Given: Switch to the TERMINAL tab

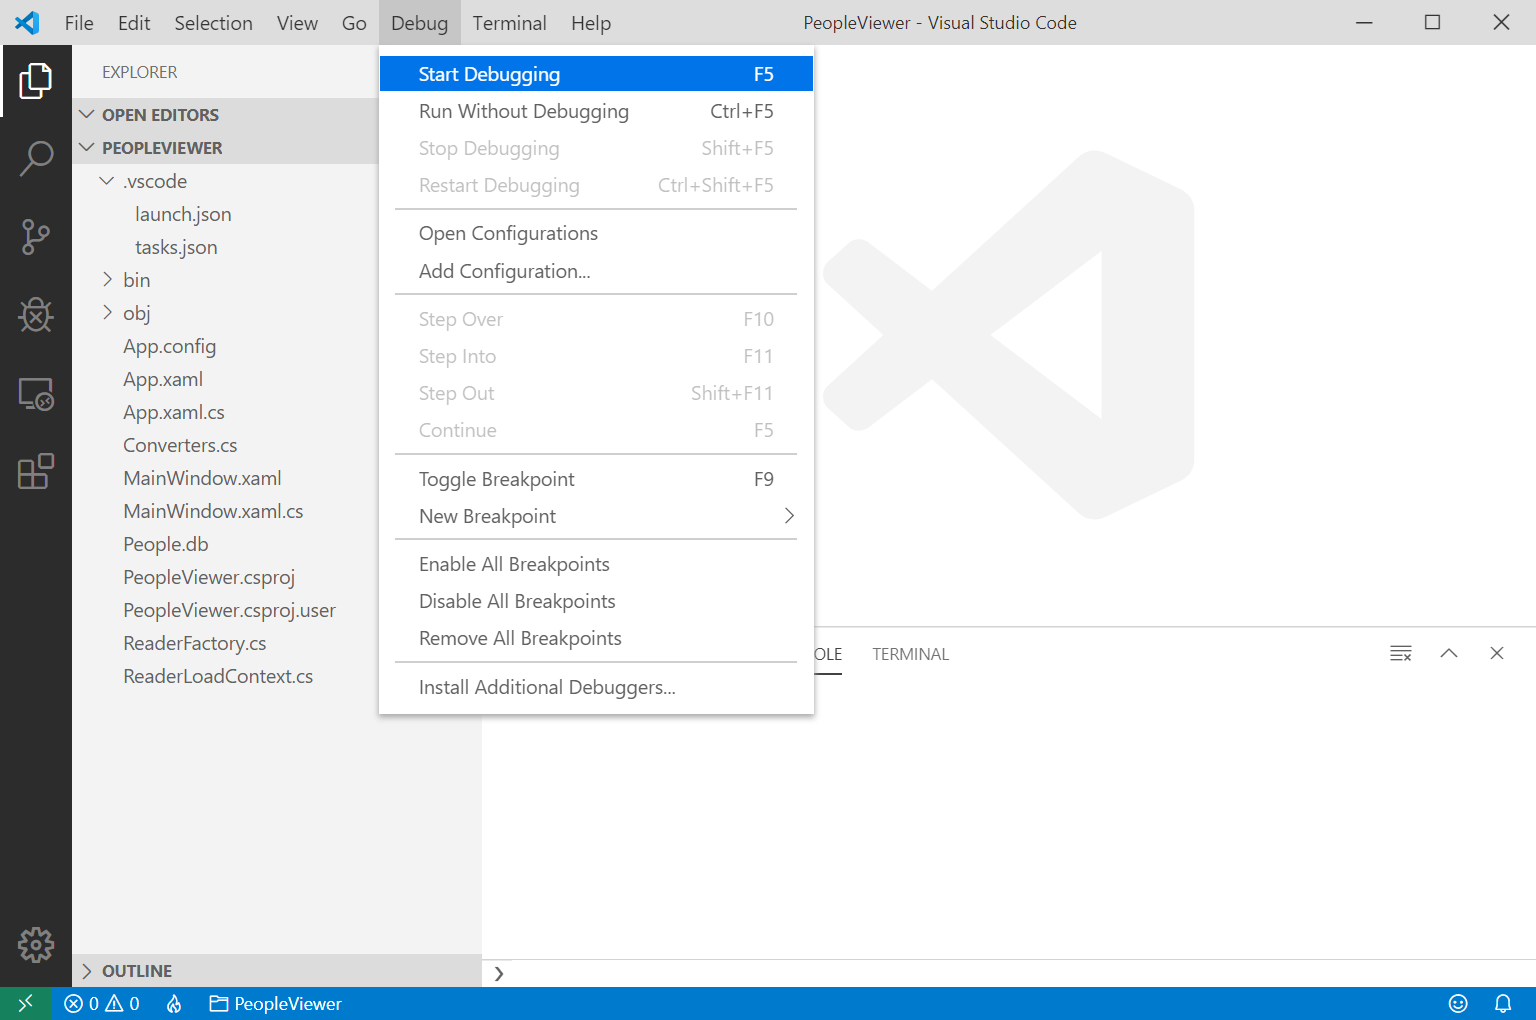Looking at the screenshot, I should (x=910, y=653).
